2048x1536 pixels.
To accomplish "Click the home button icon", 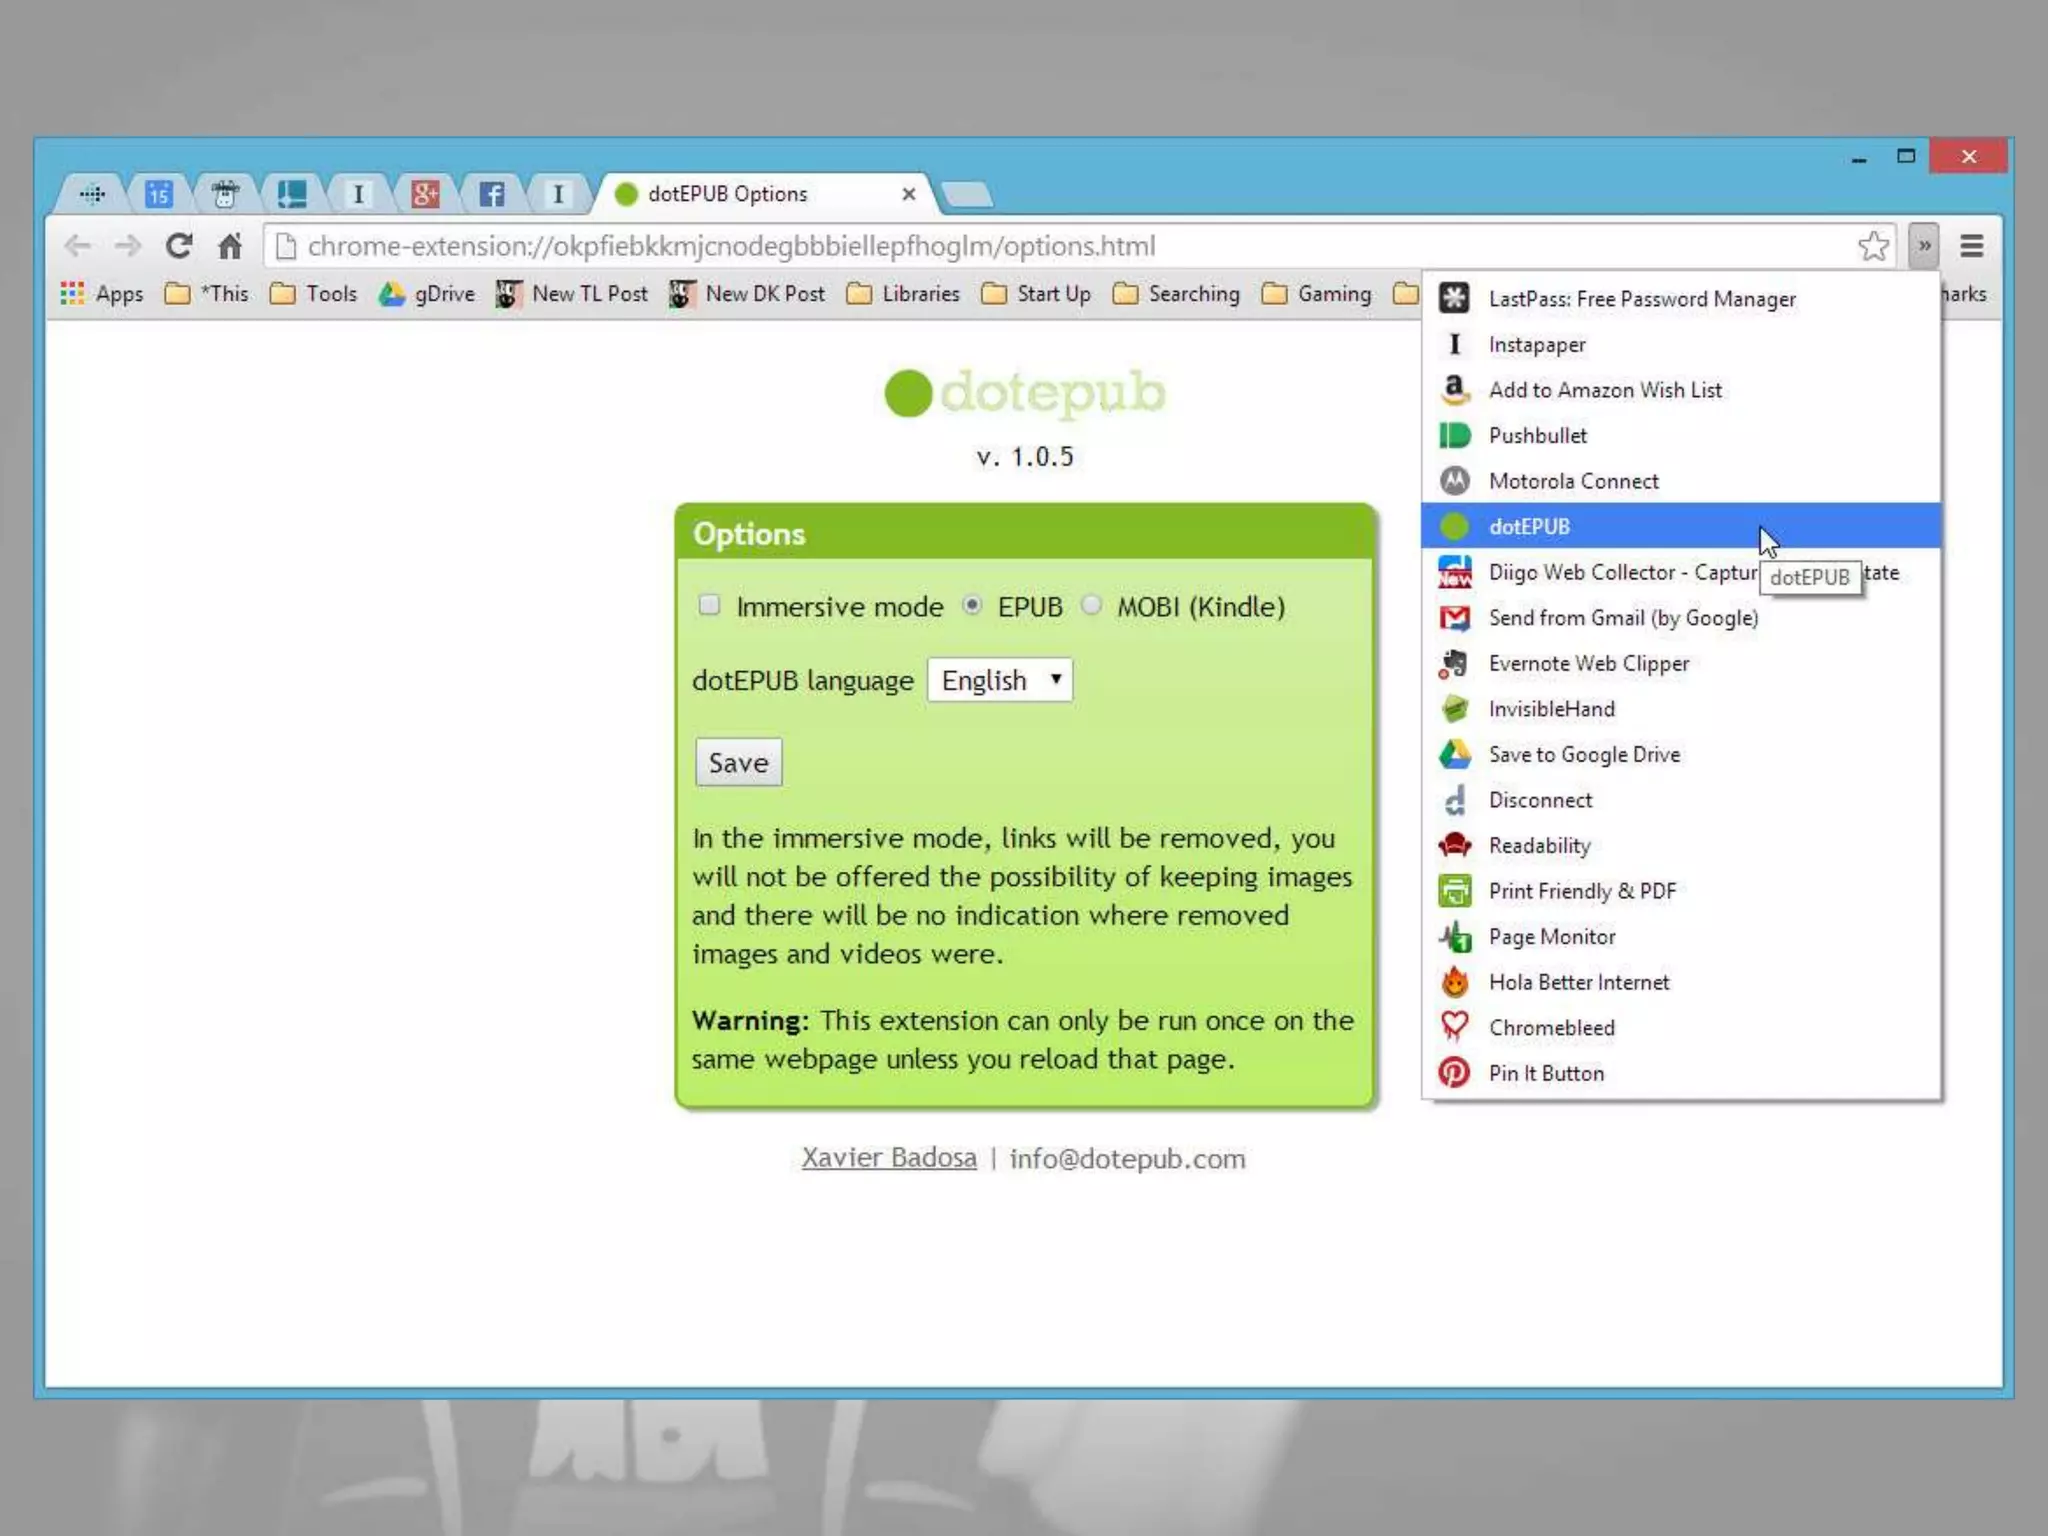I will coord(230,246).
